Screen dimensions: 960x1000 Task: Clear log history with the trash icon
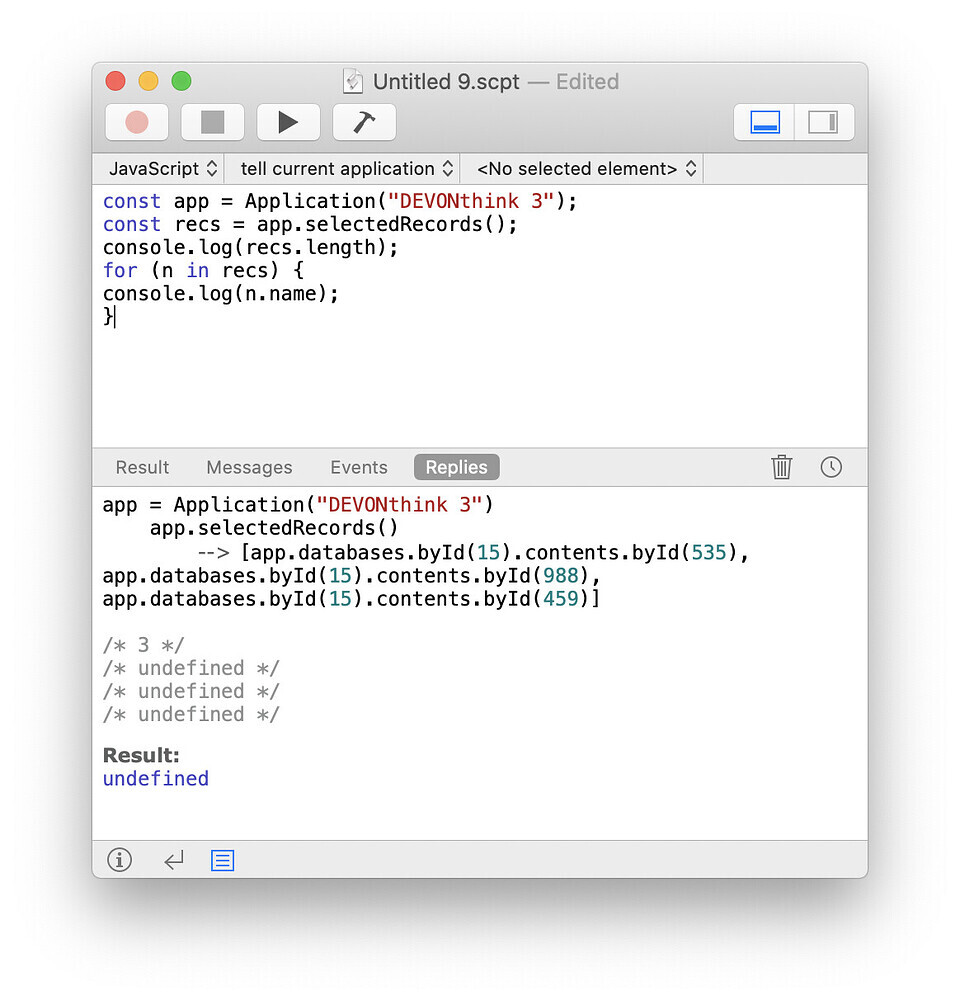pyautogui.click(x=782, y=467)
